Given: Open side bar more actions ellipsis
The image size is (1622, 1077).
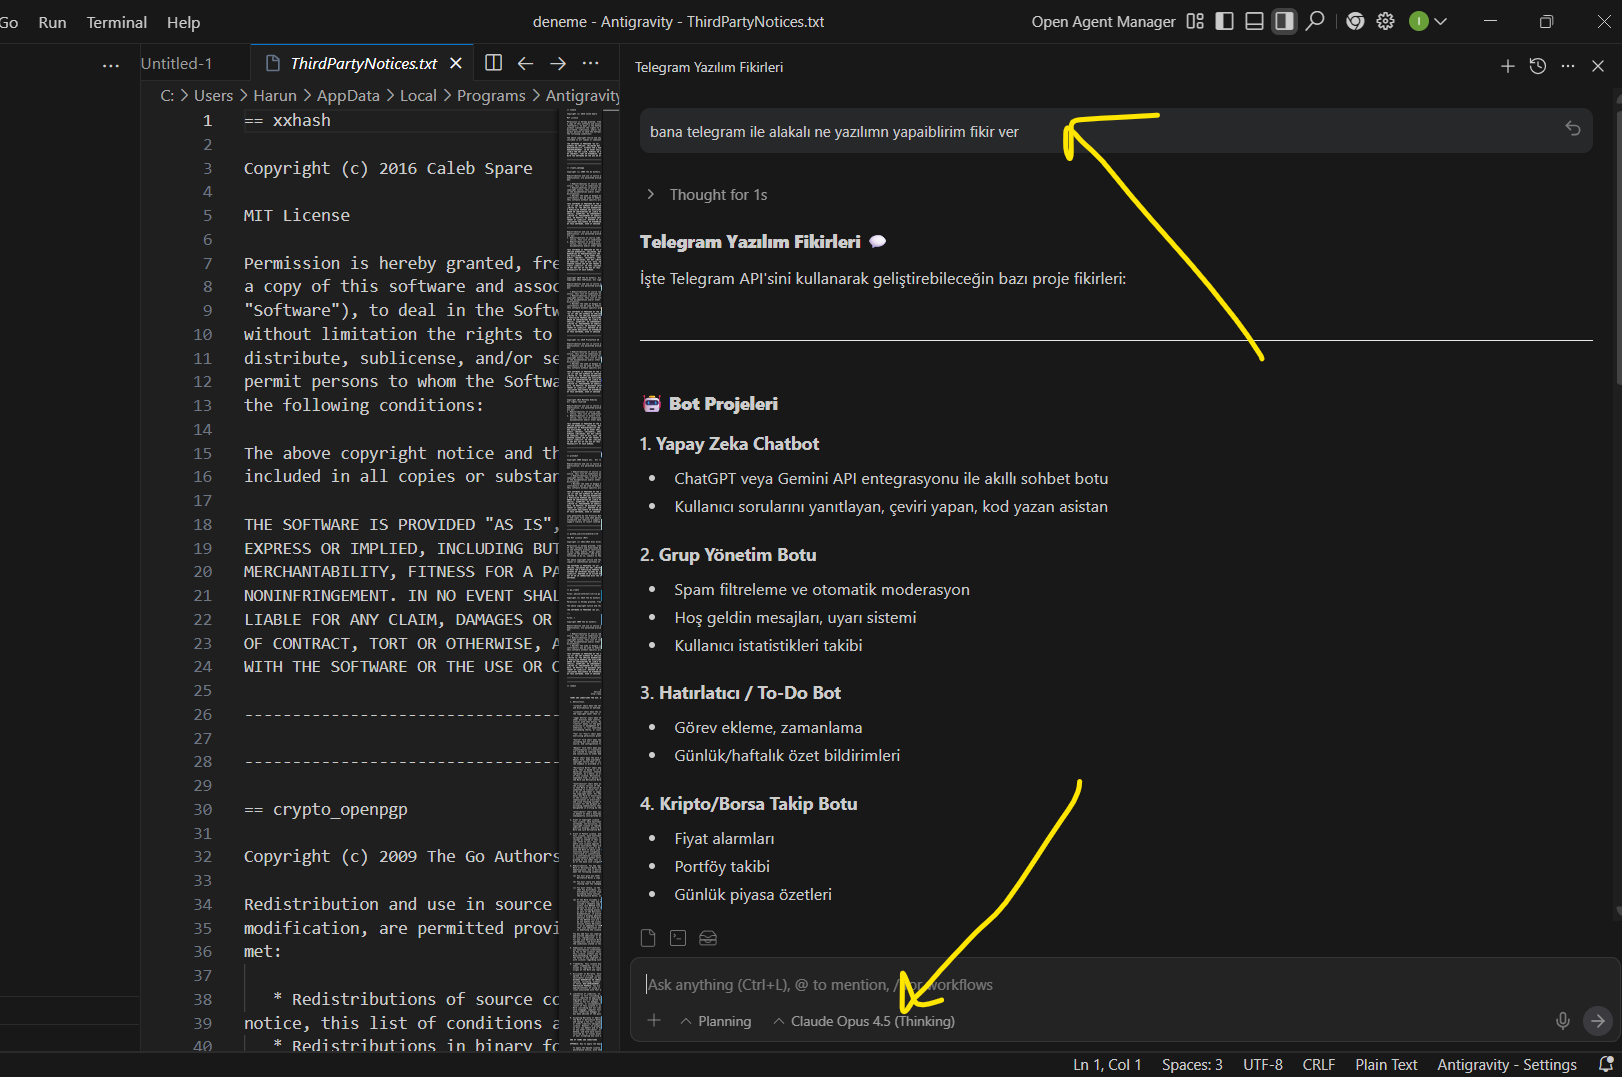Looking at the screenshot, I should (x=111, y=66).
